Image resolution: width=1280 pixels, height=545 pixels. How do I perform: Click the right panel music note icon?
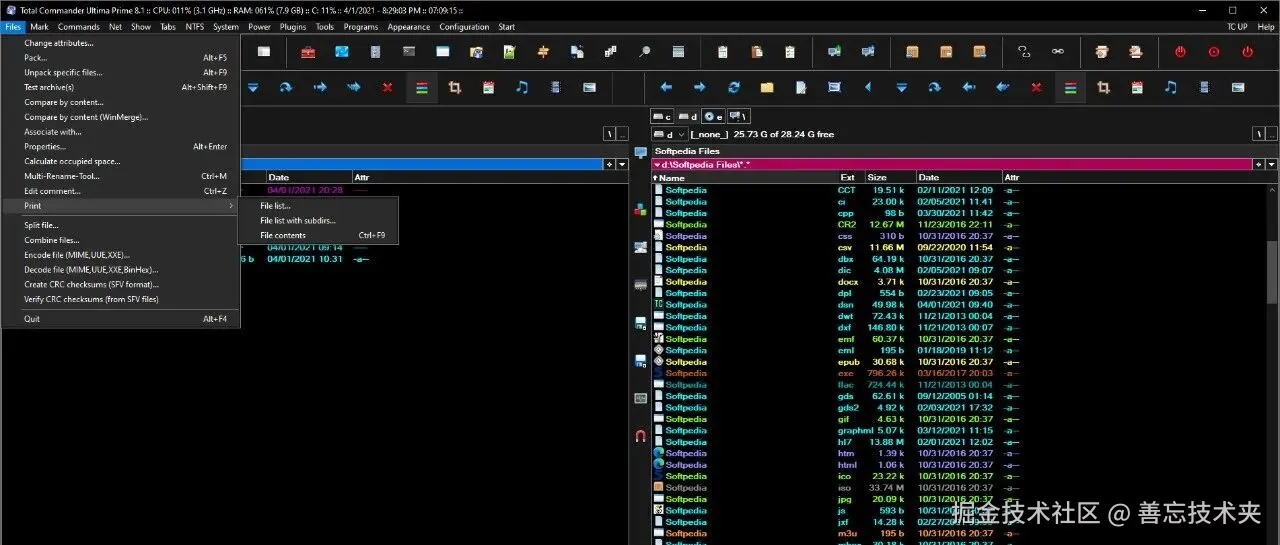(x=1170, y=88)
